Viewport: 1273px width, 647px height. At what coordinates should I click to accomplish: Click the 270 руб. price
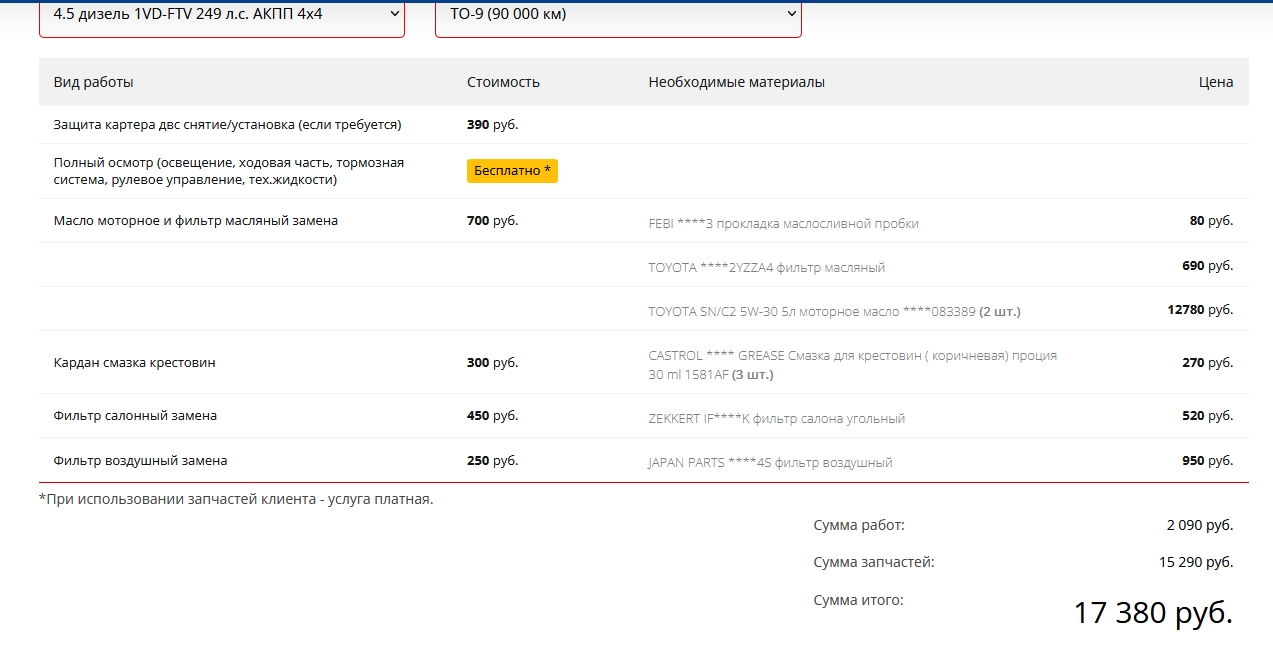pyautogui.click(x=1208, y=363)
